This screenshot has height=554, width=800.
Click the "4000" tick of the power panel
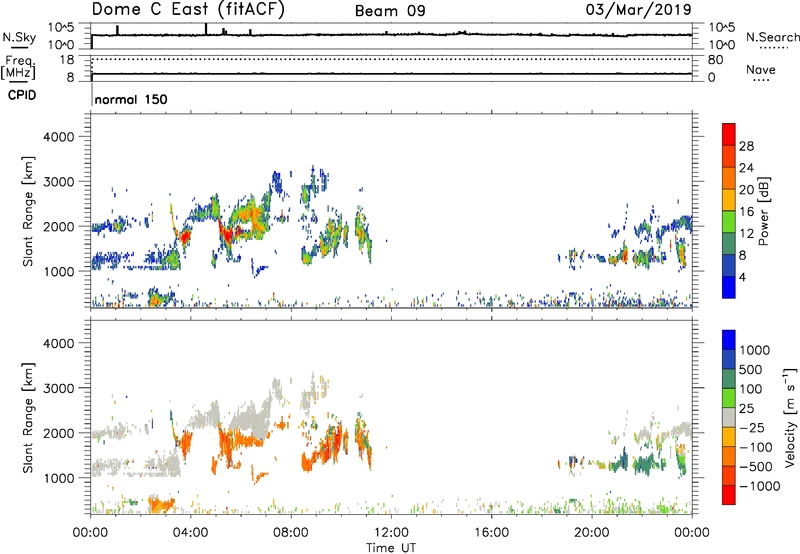click(x=58, y=137)
